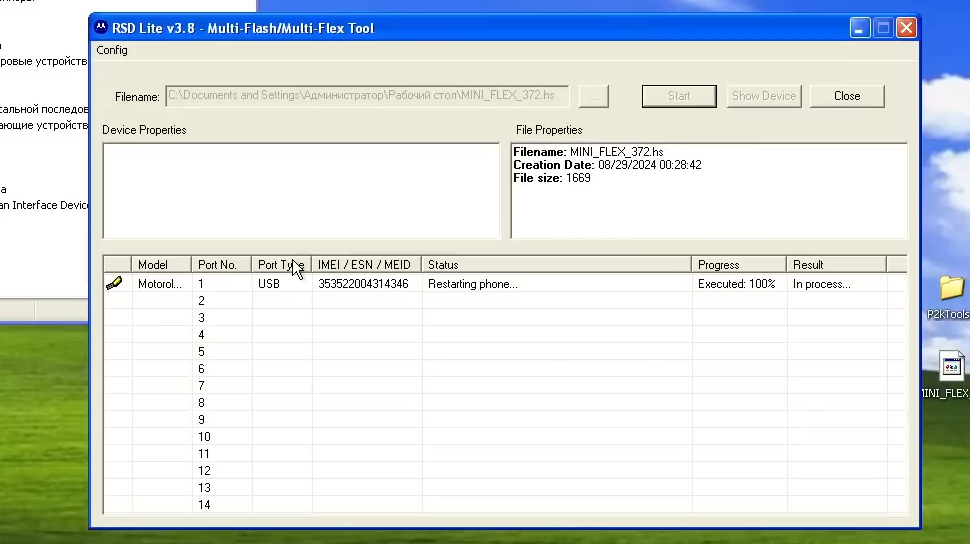Click the Port No. column header

220,265
